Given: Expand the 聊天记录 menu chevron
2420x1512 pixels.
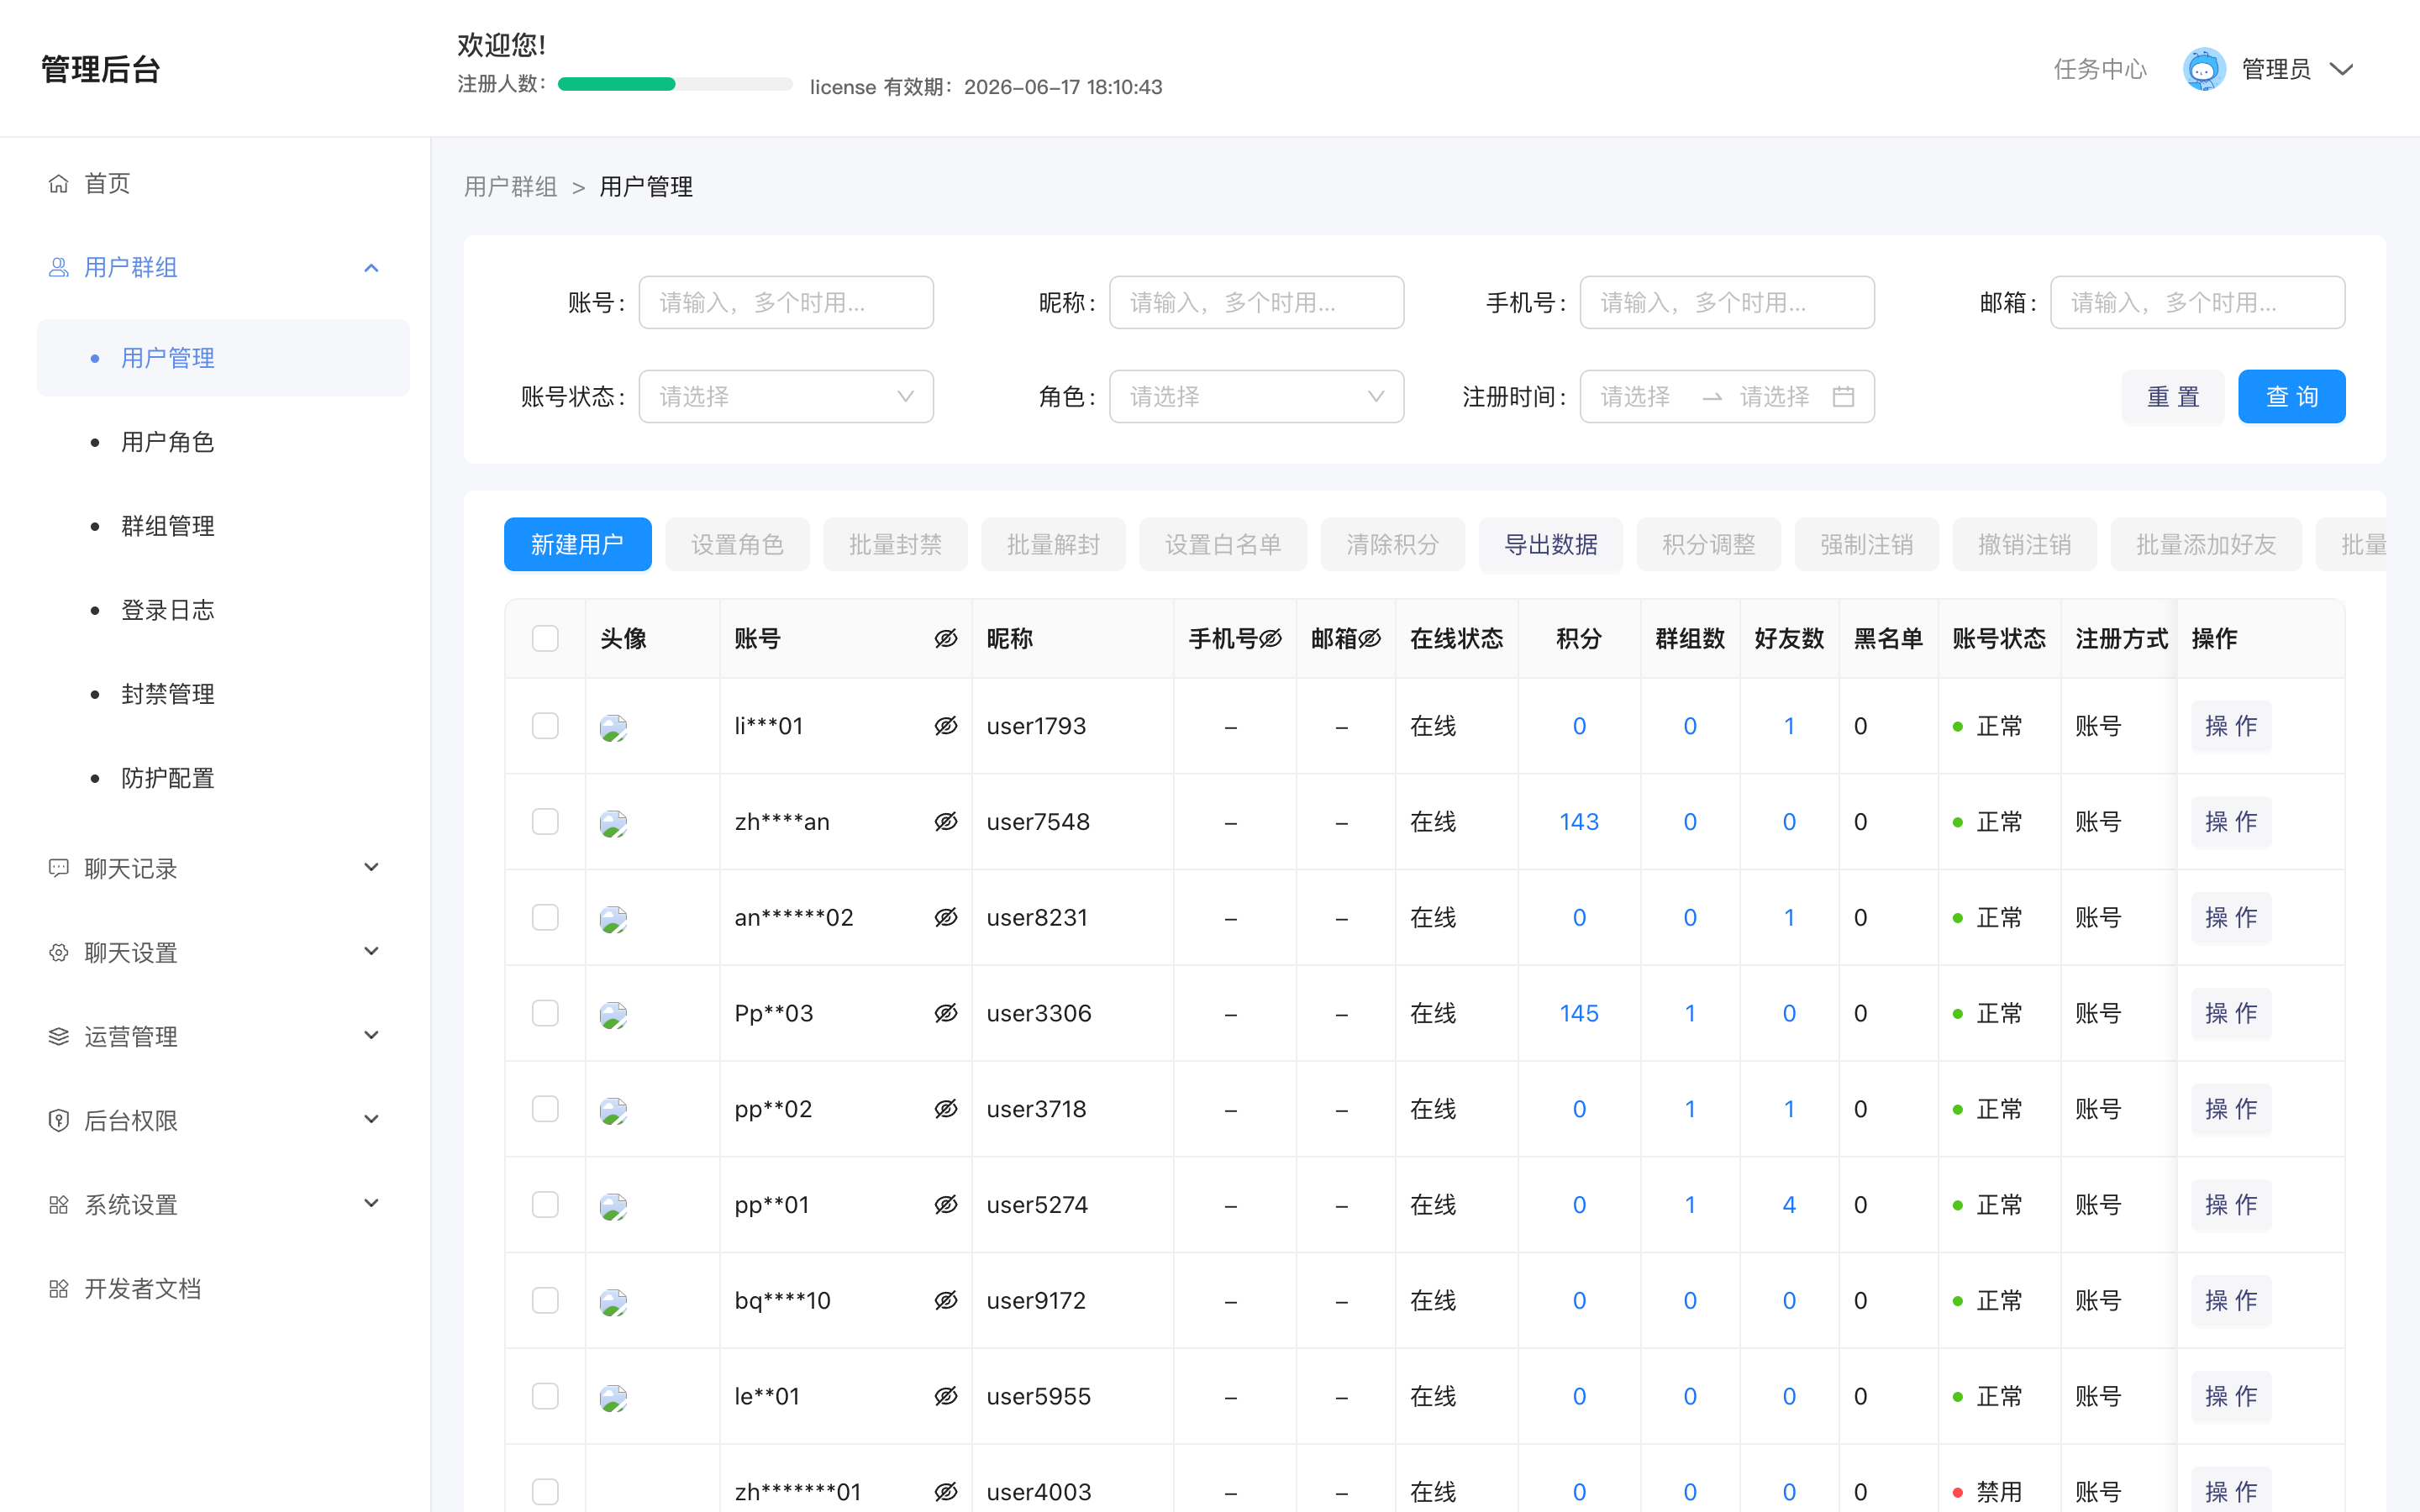Looking at the screenshot, I should tap(371, 867).
